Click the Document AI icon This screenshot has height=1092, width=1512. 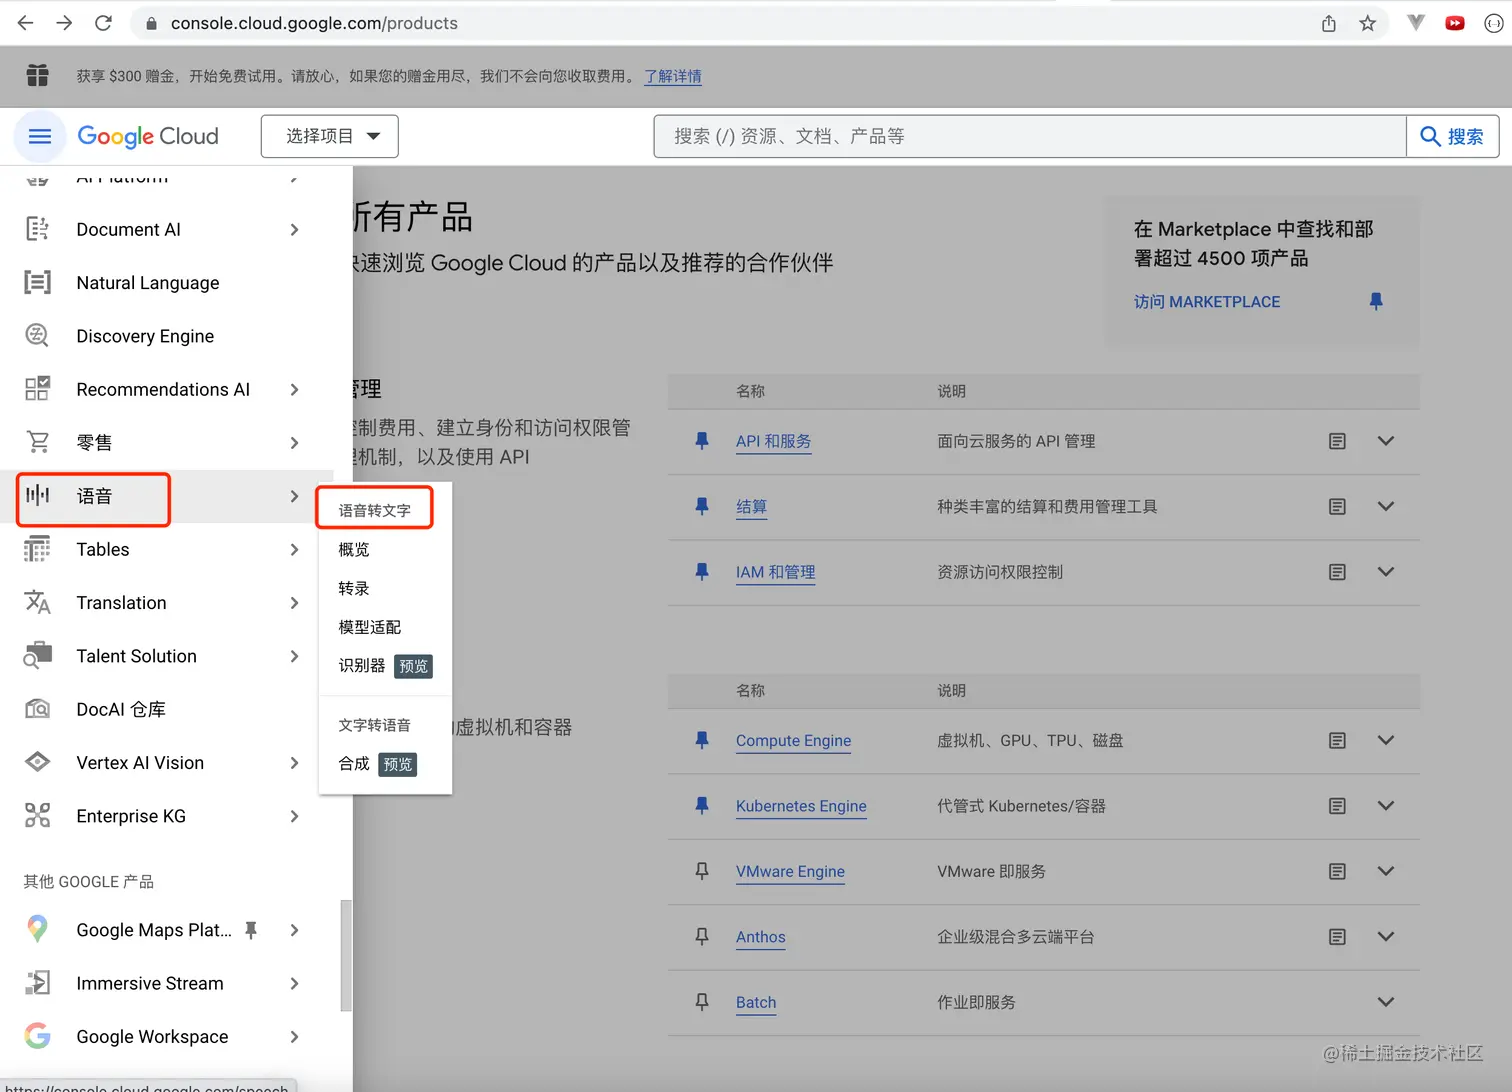[x=37, y=229]
